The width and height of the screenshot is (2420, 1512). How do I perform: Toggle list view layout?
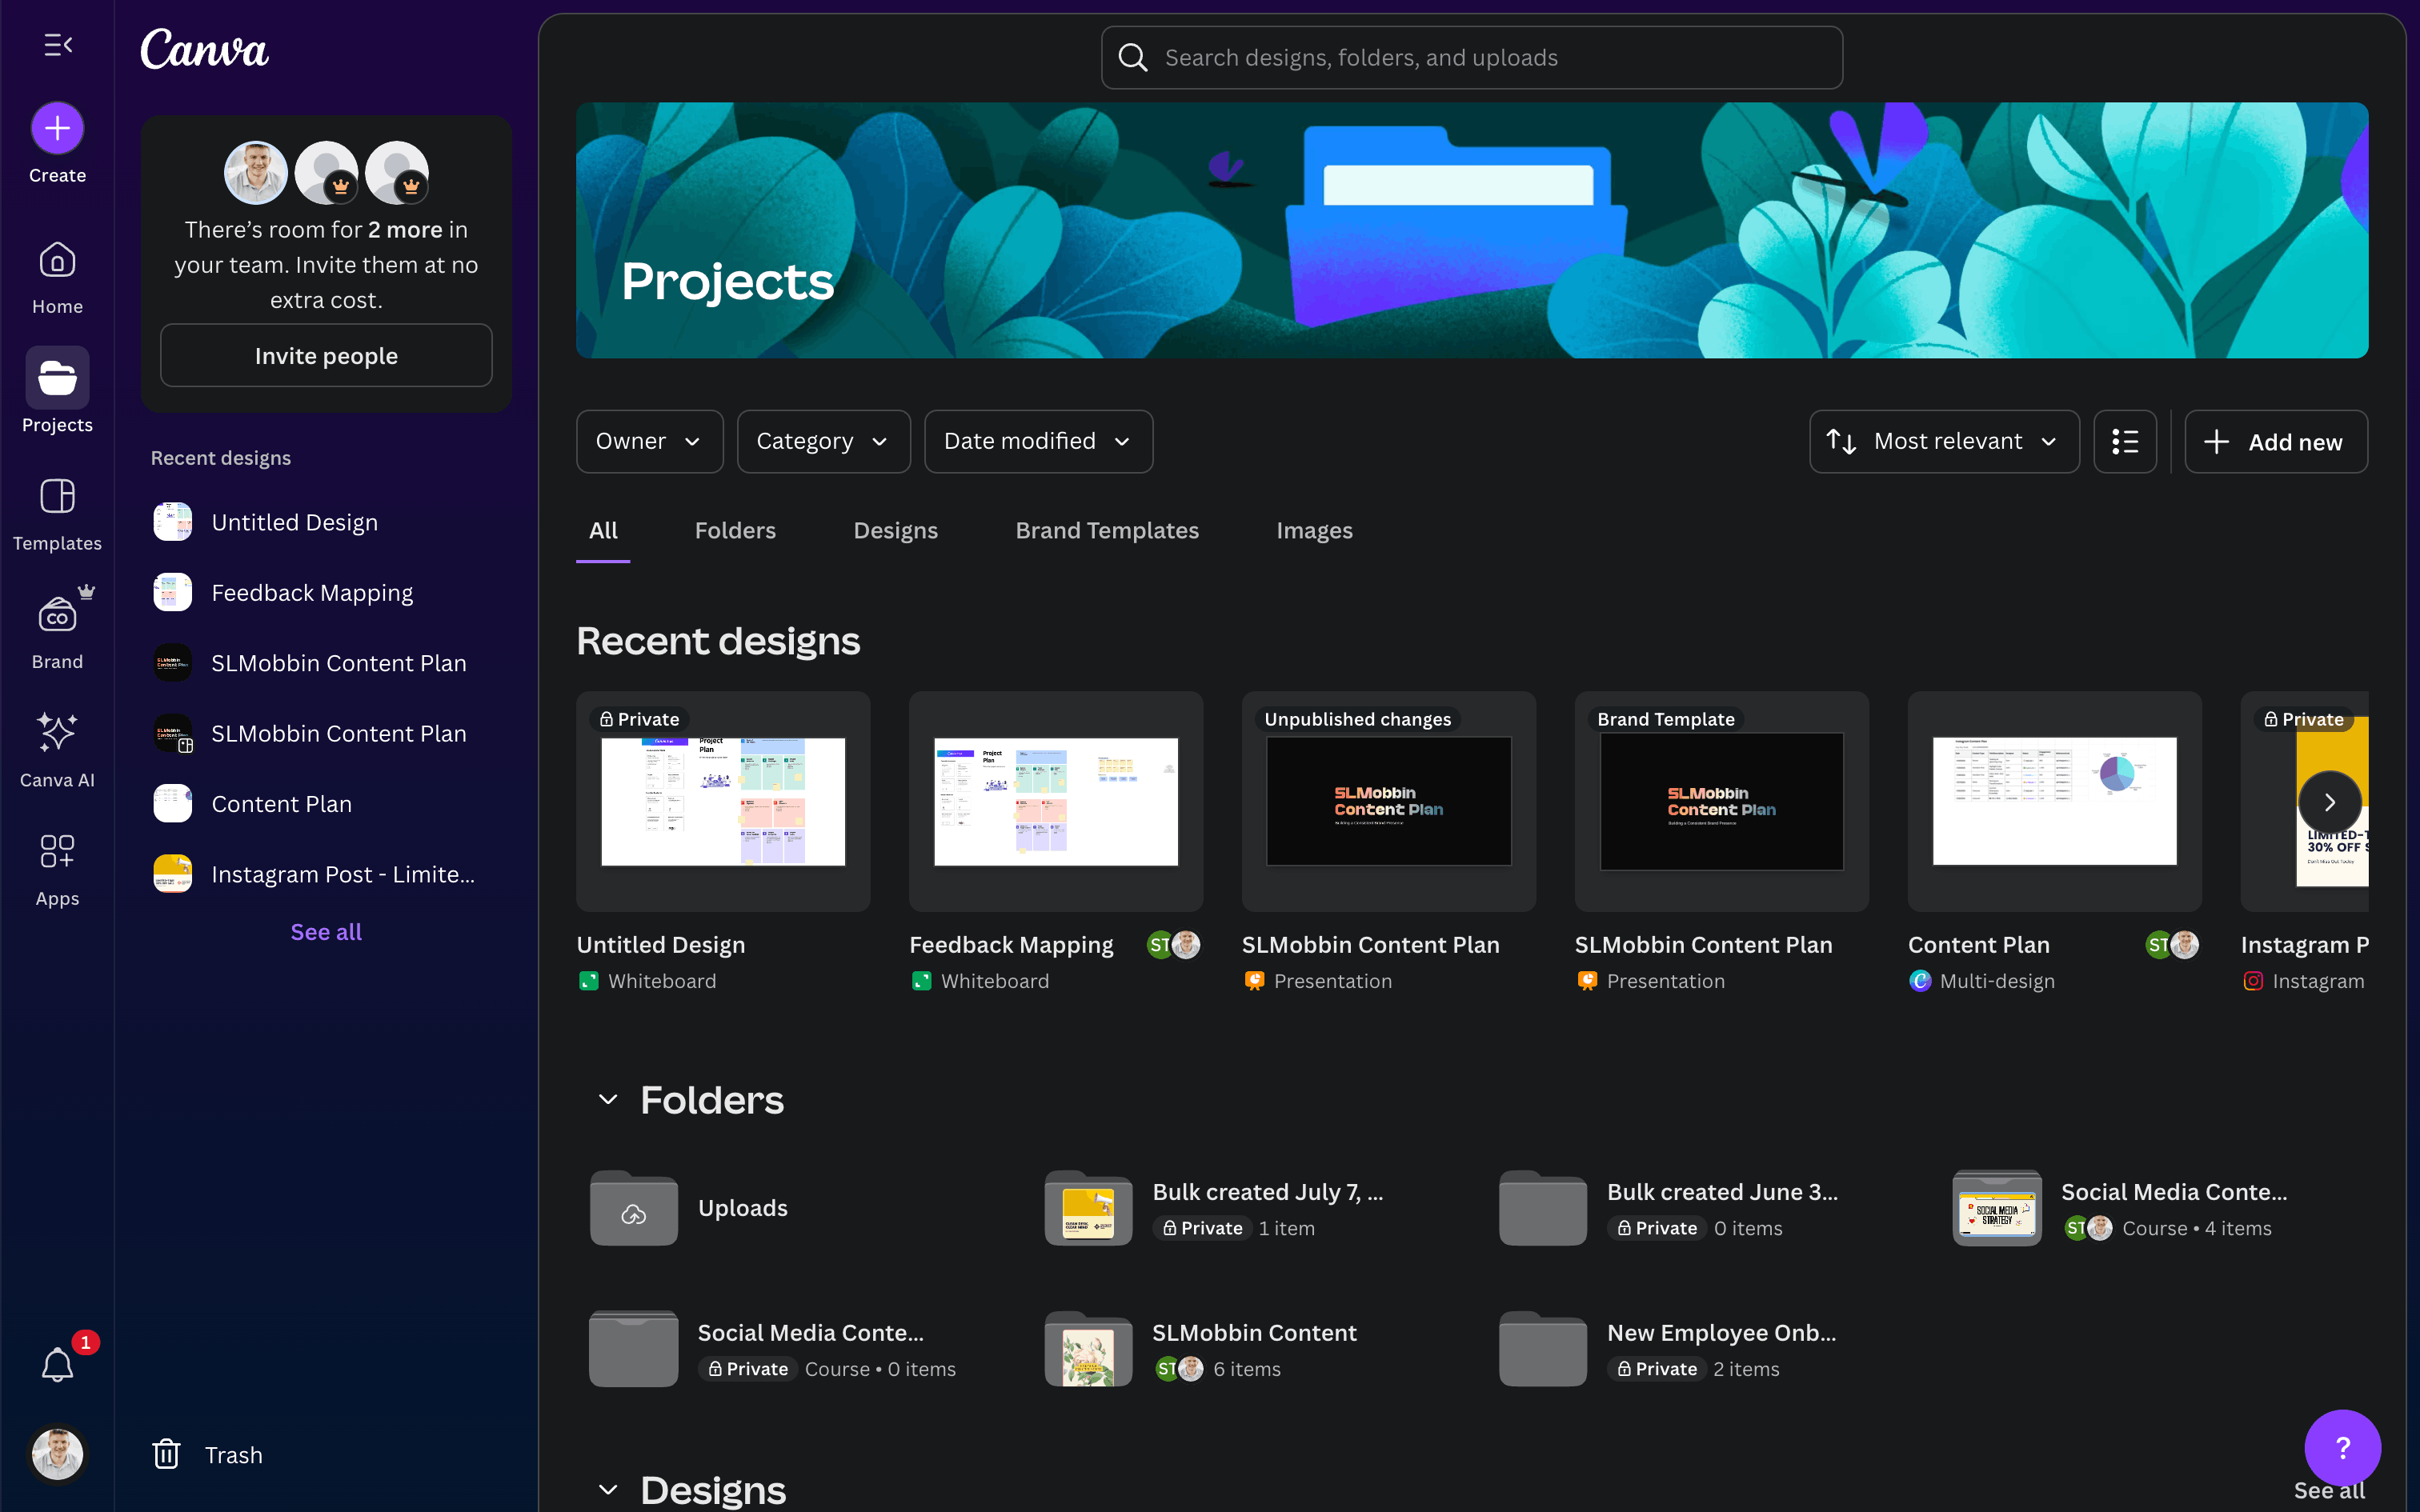pyautogui.click(x=2124, y=441)
